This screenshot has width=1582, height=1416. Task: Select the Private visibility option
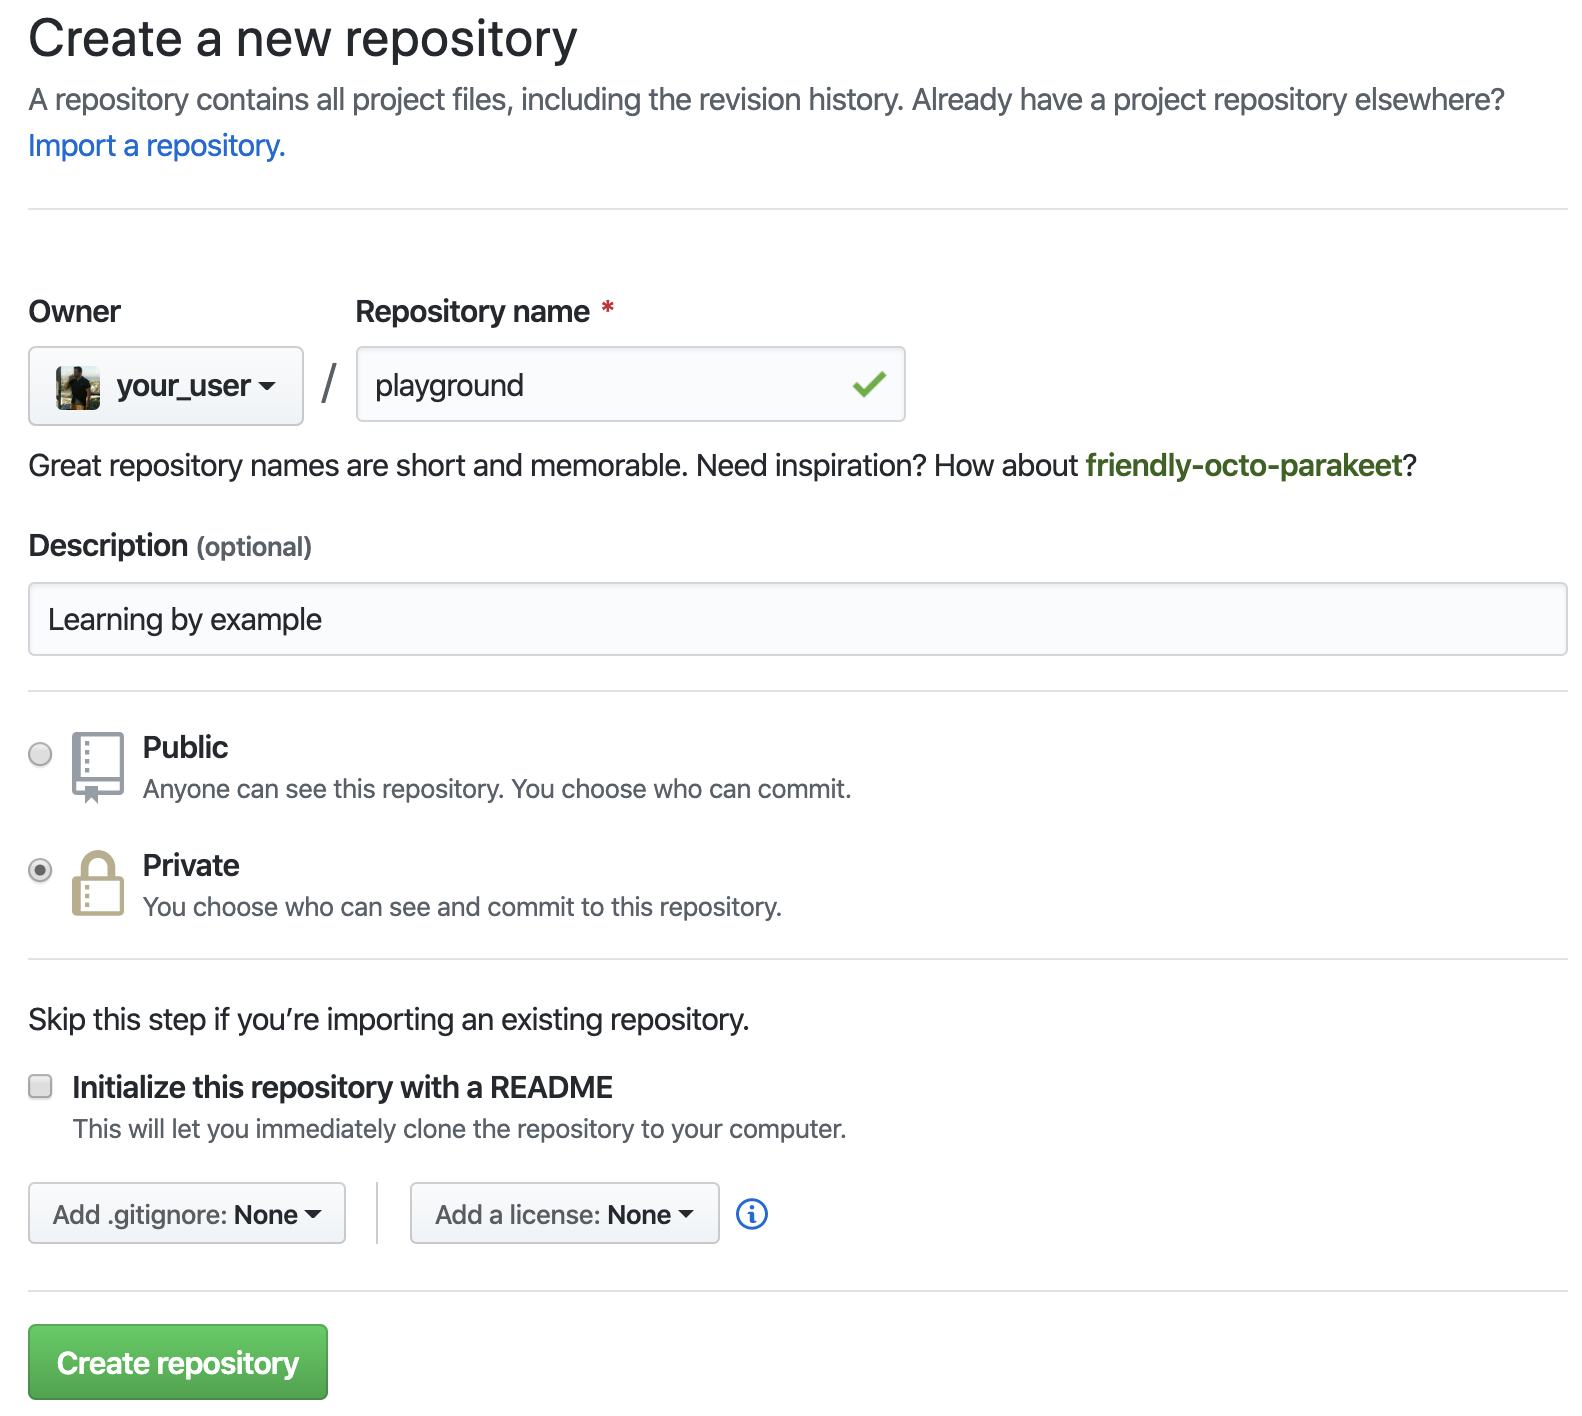click(40, 871)
